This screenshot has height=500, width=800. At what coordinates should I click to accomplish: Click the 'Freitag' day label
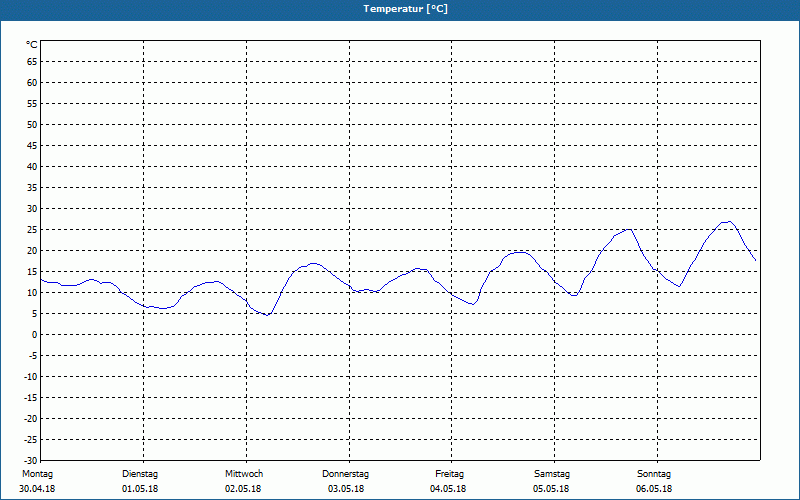point(449,474)
